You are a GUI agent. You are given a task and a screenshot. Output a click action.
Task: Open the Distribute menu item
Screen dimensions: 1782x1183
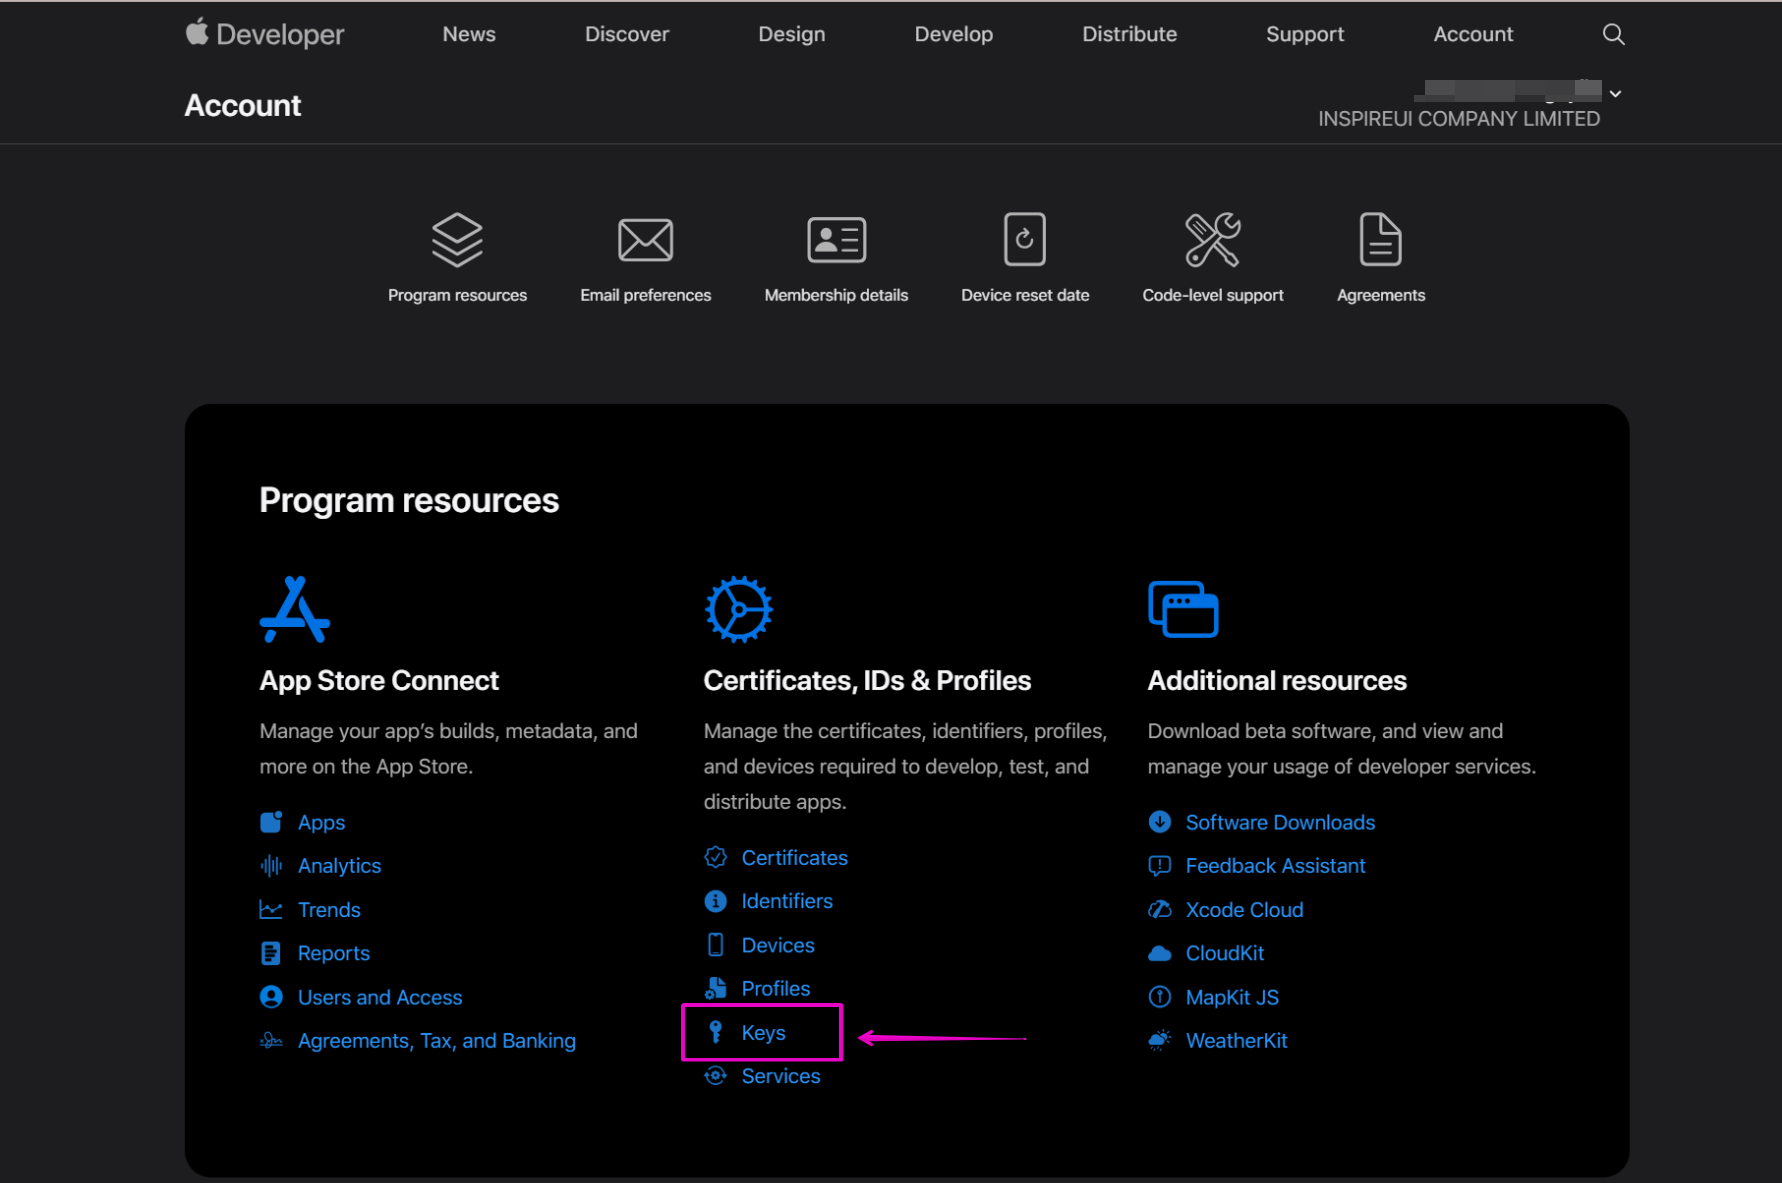1129,34
